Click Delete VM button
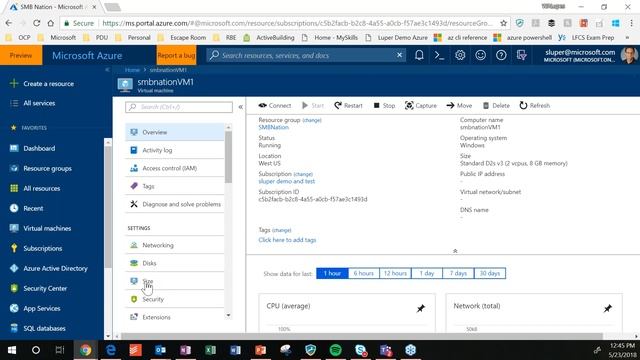Image resolution: width=640 pixels, height=360 pixels. pyautogui.click(x=496, y=106)
